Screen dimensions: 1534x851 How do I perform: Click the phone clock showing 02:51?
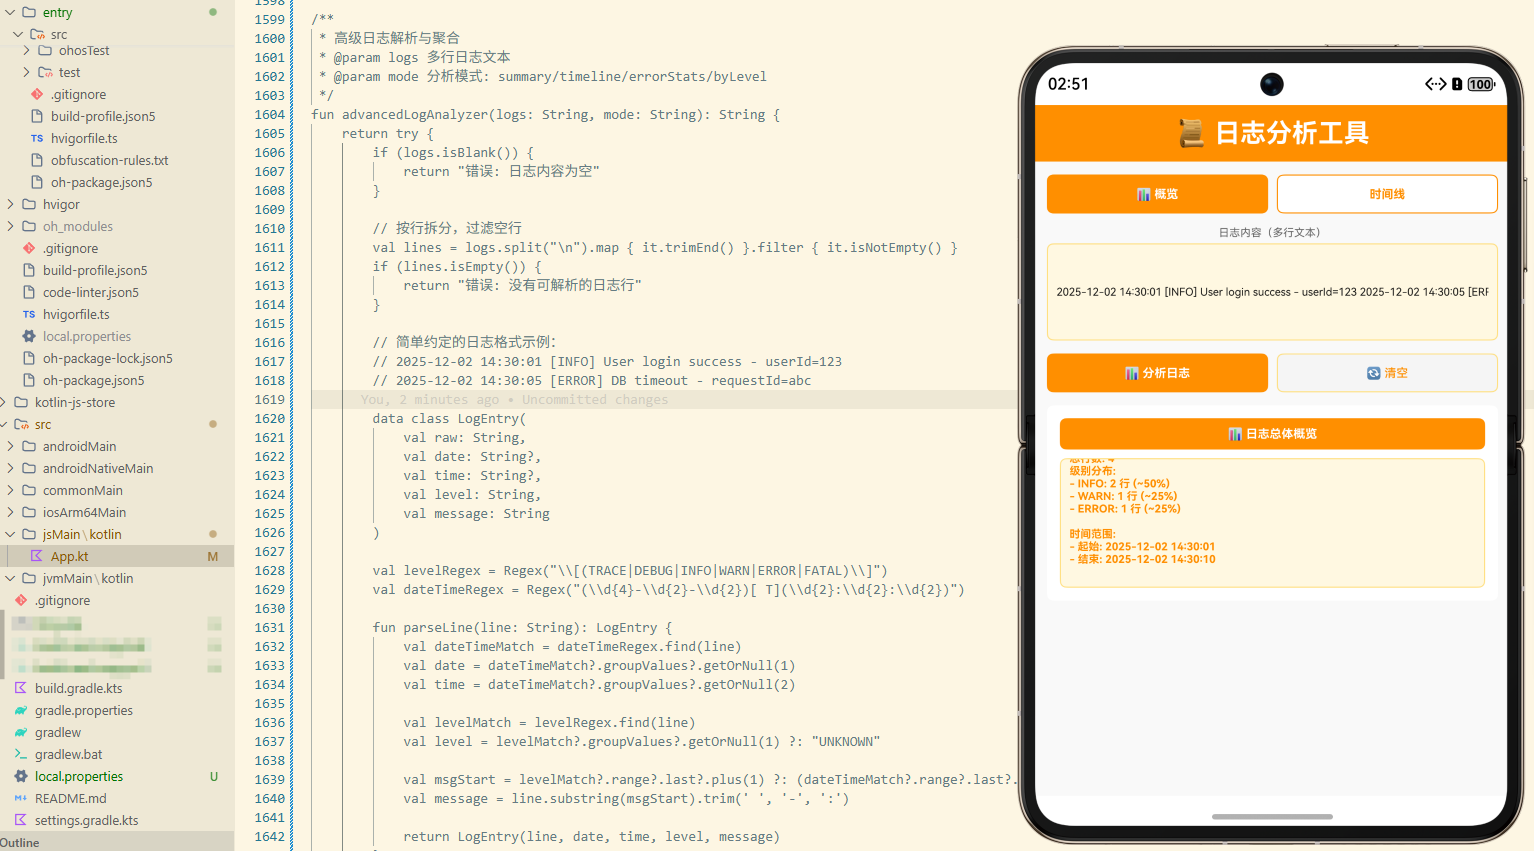pyautogui.click(x=1068, y=84)
